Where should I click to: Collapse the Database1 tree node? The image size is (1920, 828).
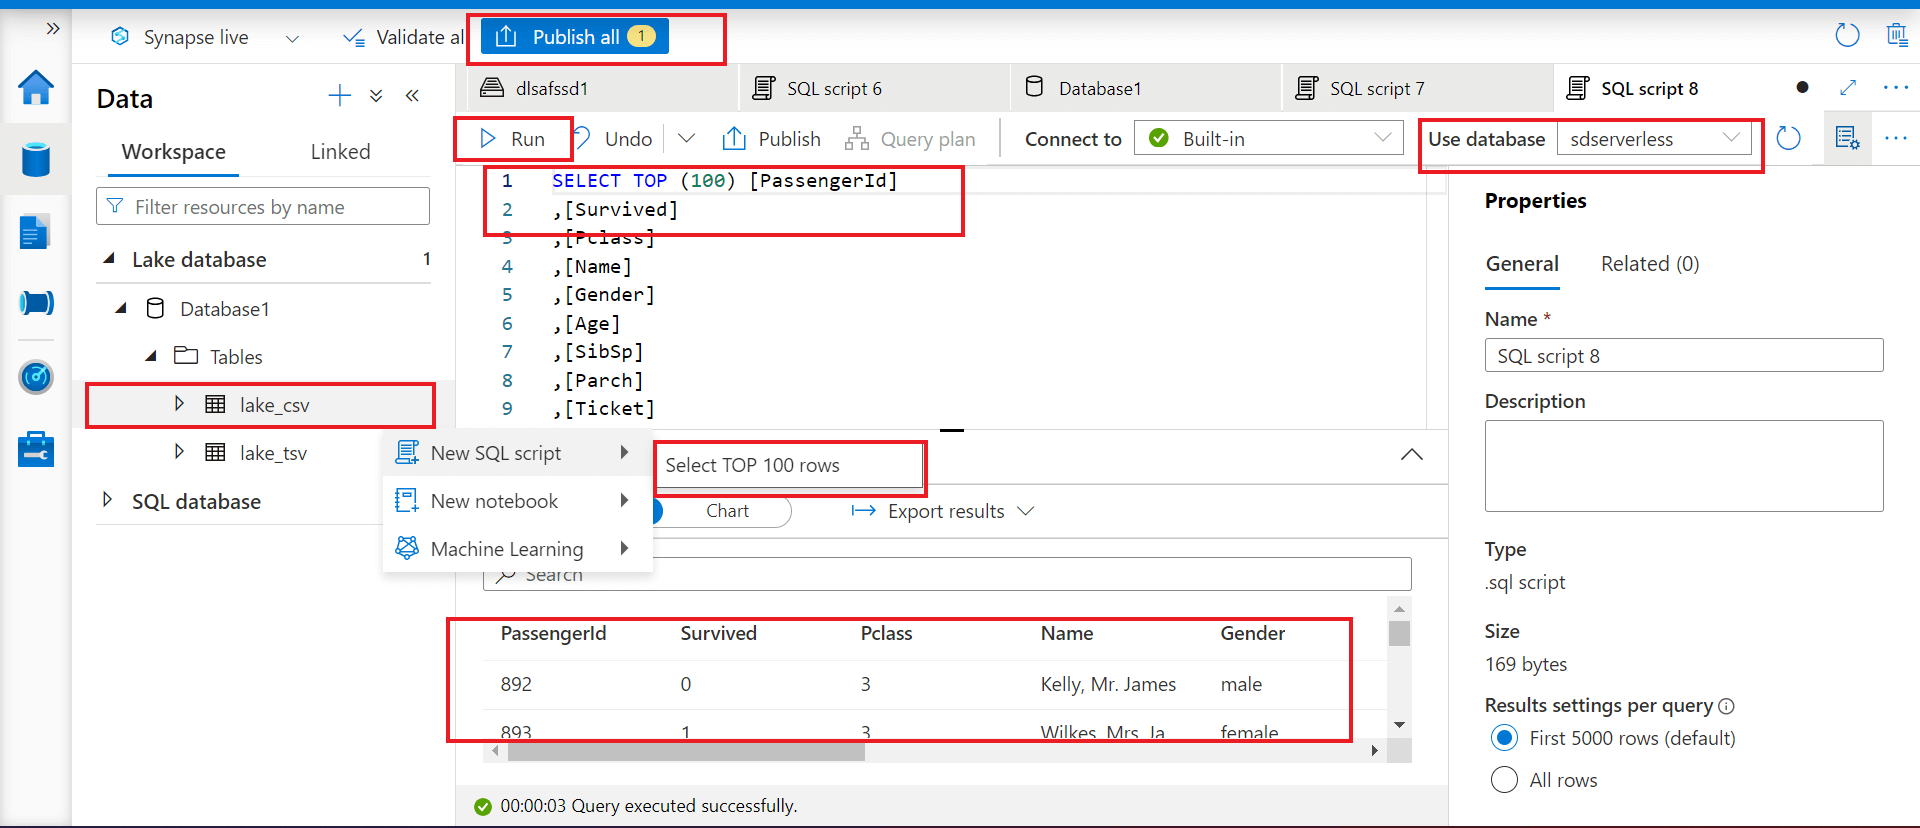(121, 308)
